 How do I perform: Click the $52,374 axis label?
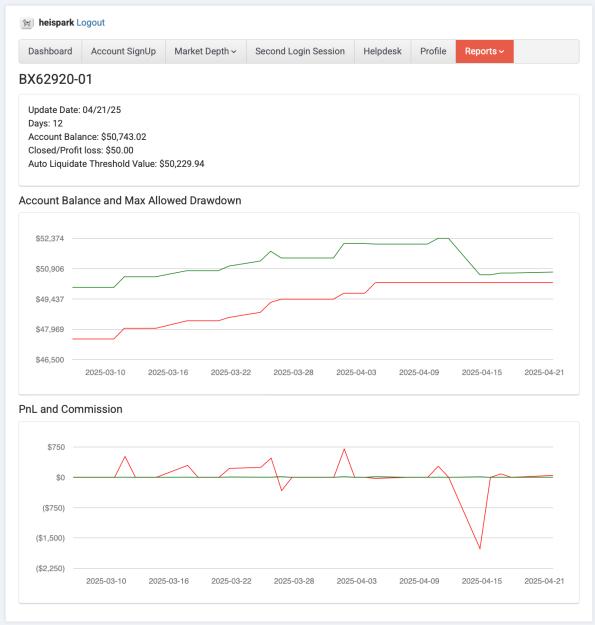(50, 238)
